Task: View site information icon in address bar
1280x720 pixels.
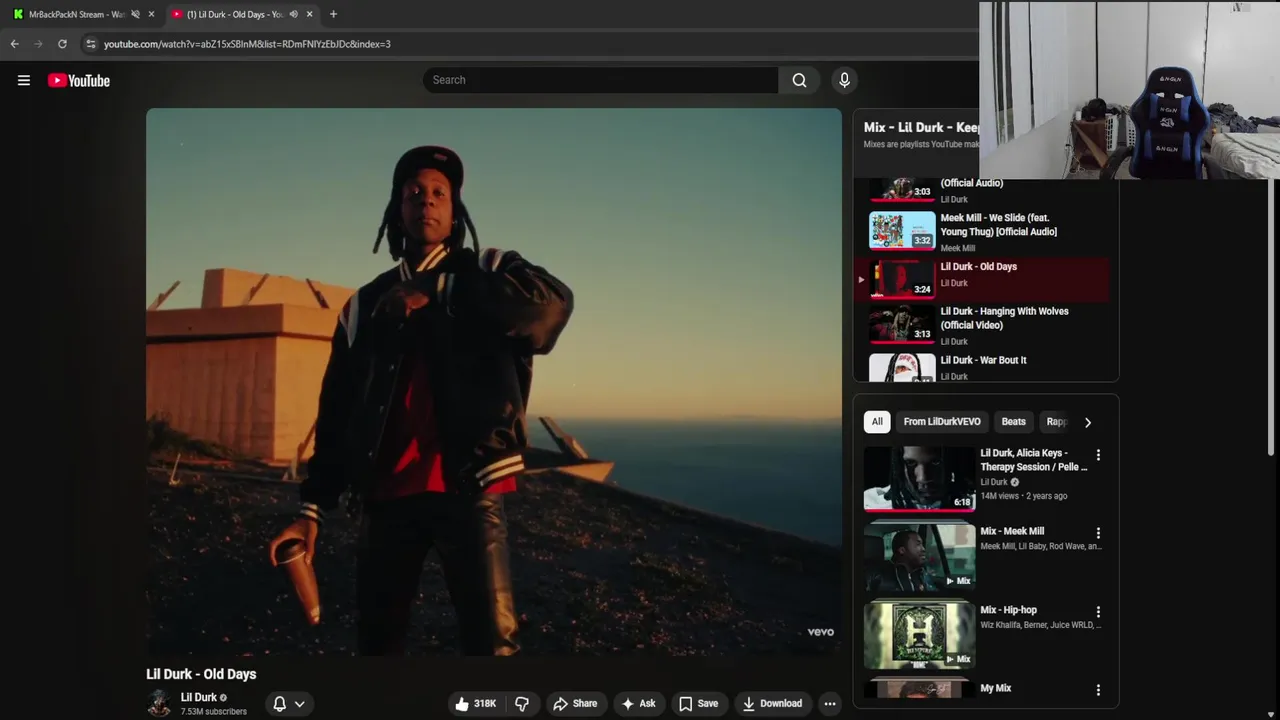Action: [91, 44]
